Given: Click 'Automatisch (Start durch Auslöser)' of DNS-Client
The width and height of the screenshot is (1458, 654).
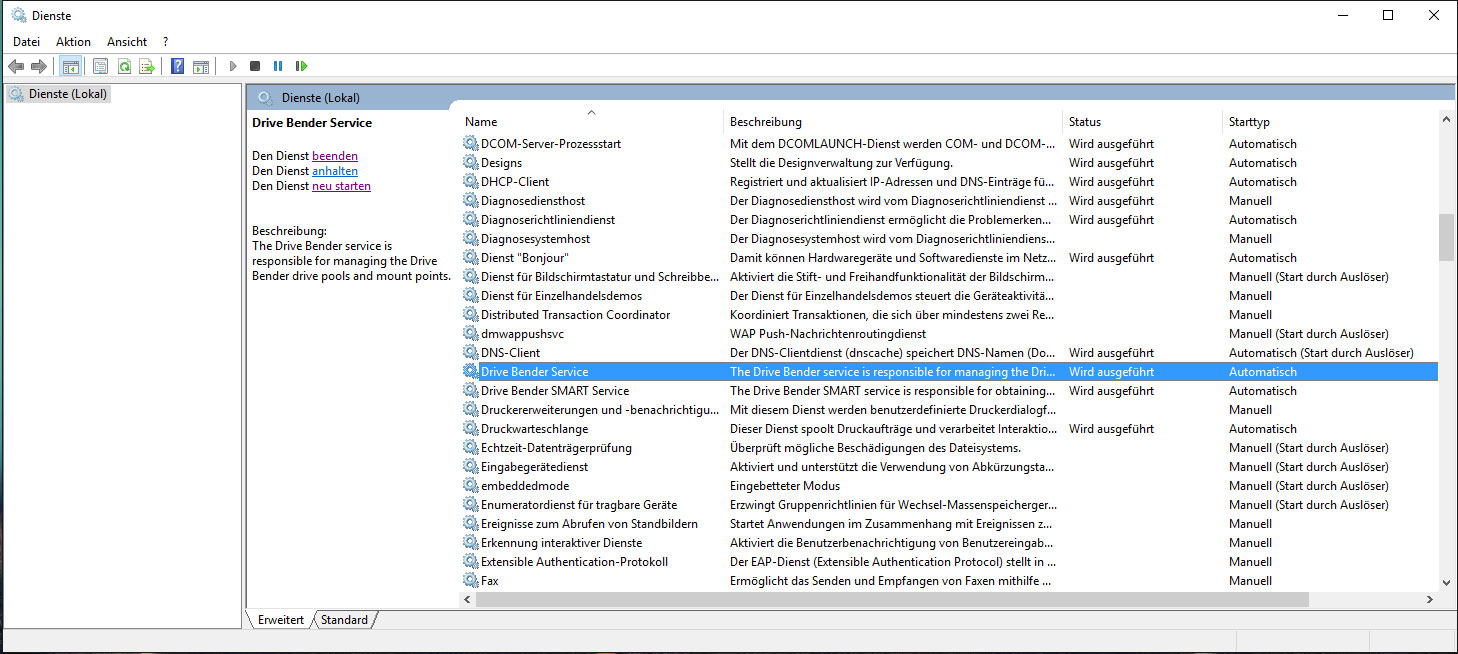Looking at the screenshot, I should point(1321,352).
